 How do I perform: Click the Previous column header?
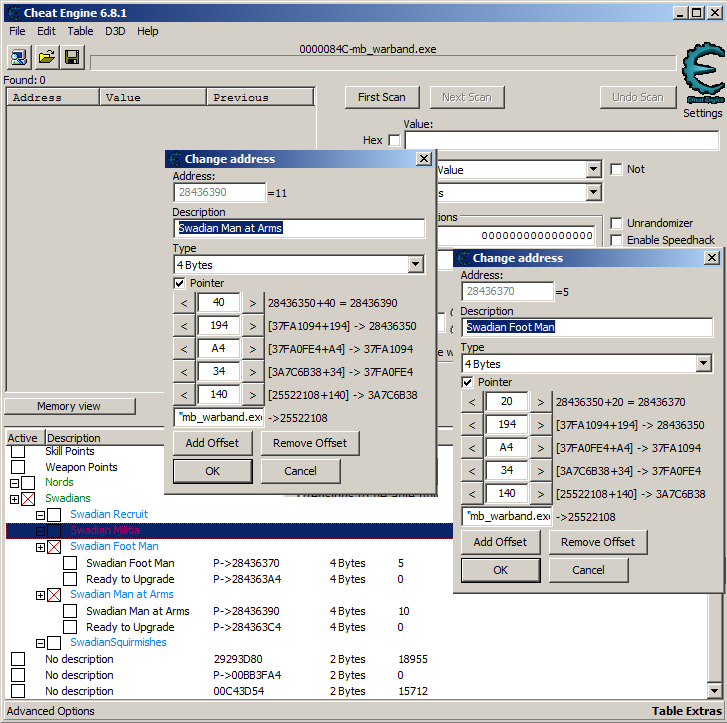click(260, 97)
